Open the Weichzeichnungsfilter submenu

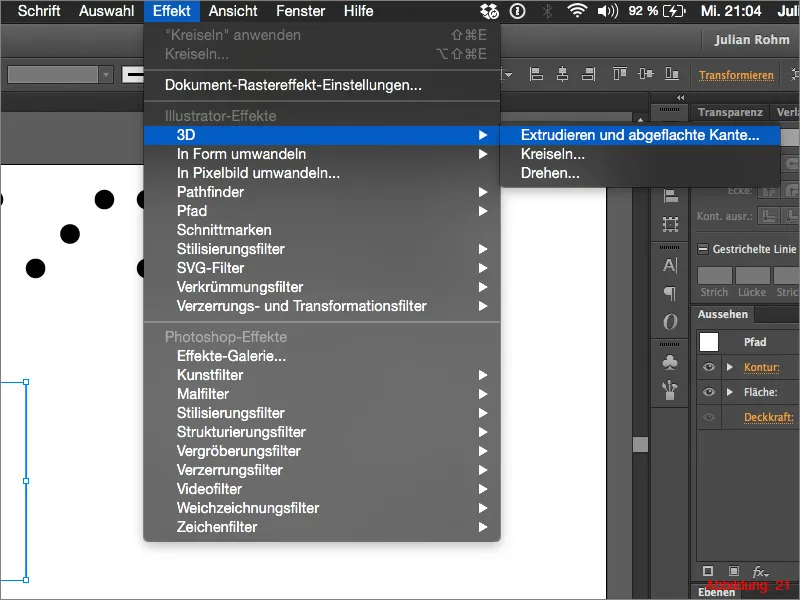point(322,508)
